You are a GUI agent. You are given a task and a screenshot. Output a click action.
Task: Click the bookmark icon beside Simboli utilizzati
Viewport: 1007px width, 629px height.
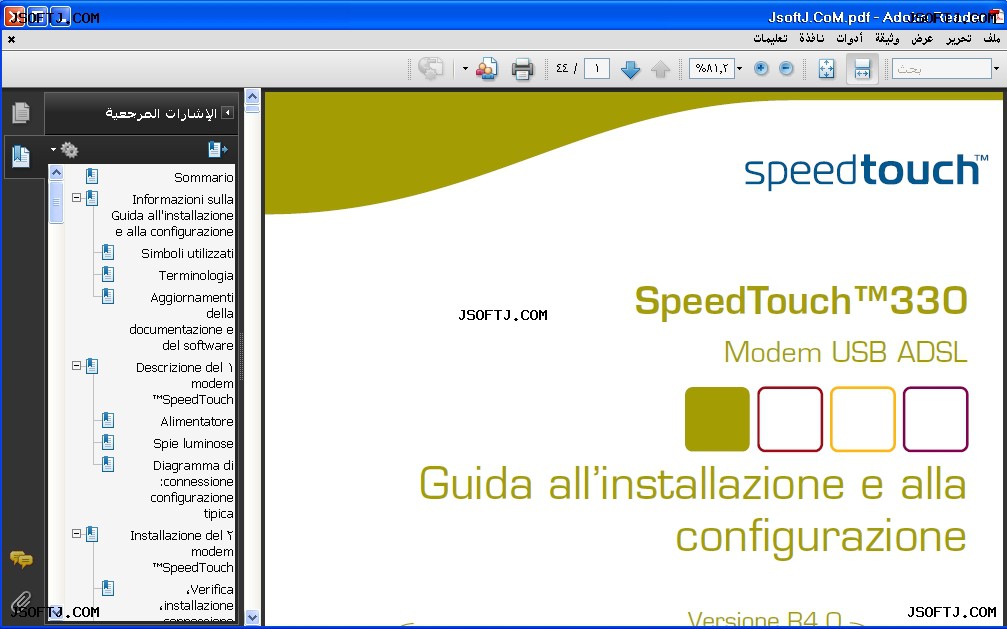point(108,252)
